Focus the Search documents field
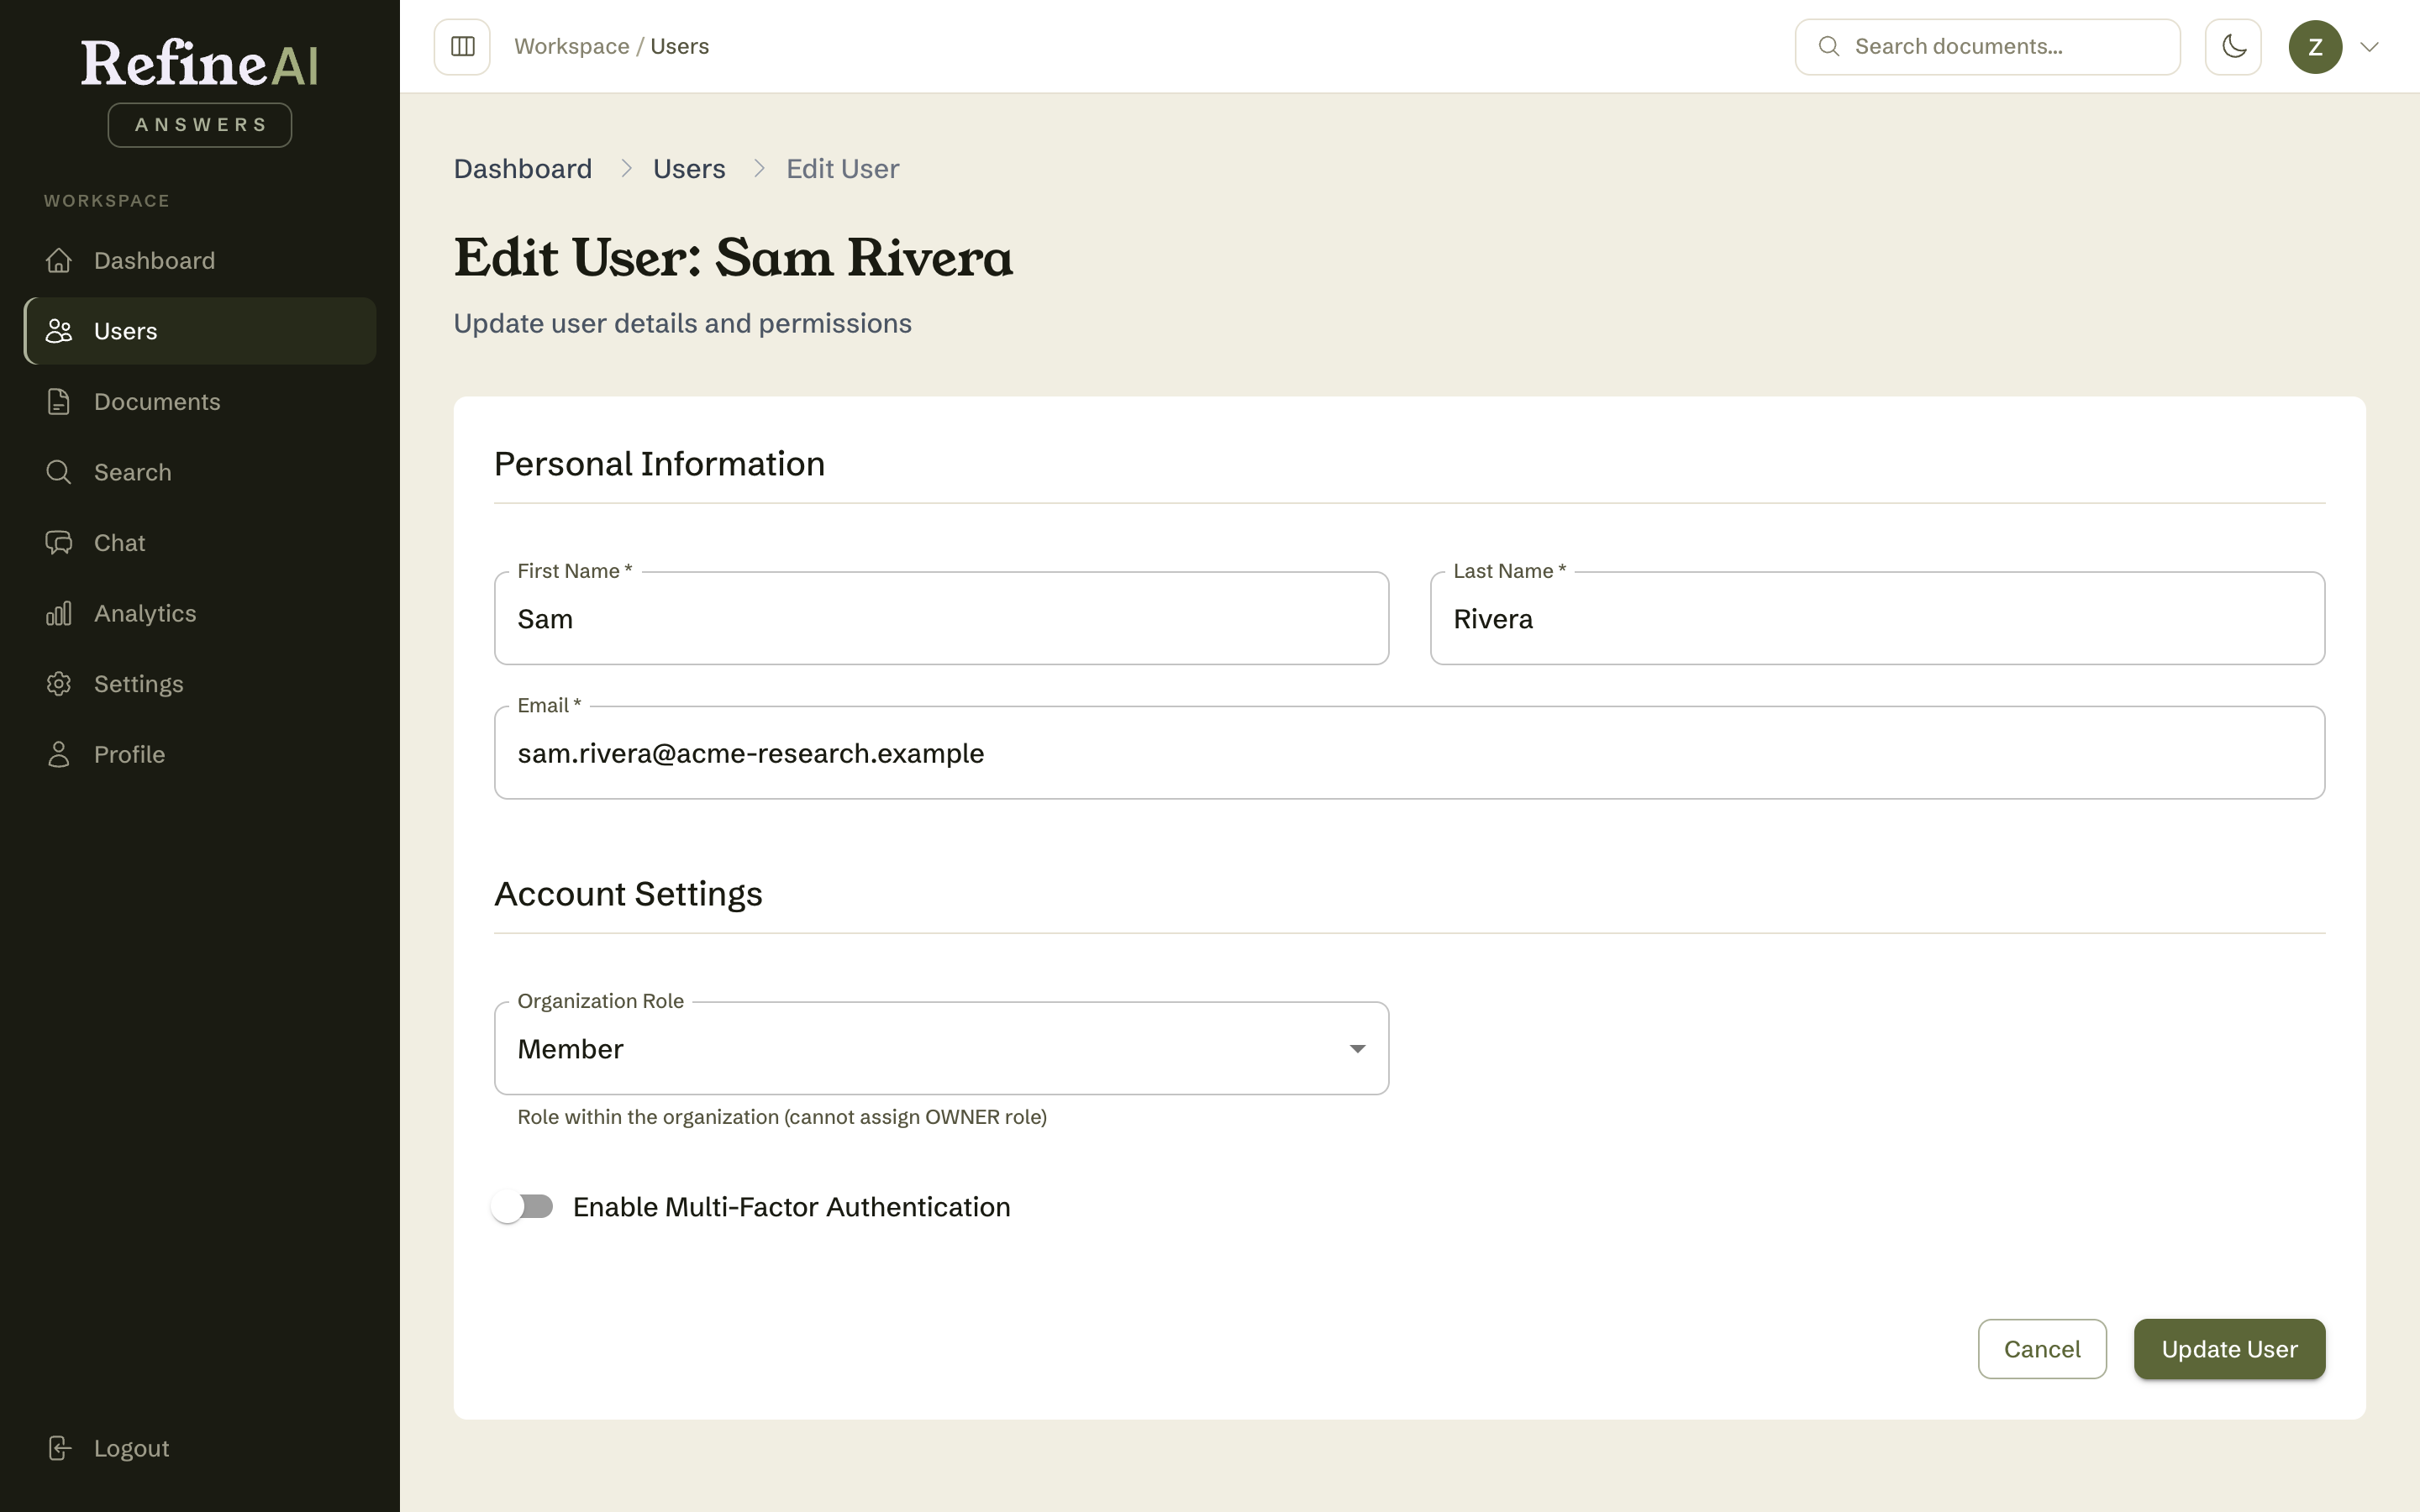Viewport: 2420px width, 1512px height. tap(1987, 46)
